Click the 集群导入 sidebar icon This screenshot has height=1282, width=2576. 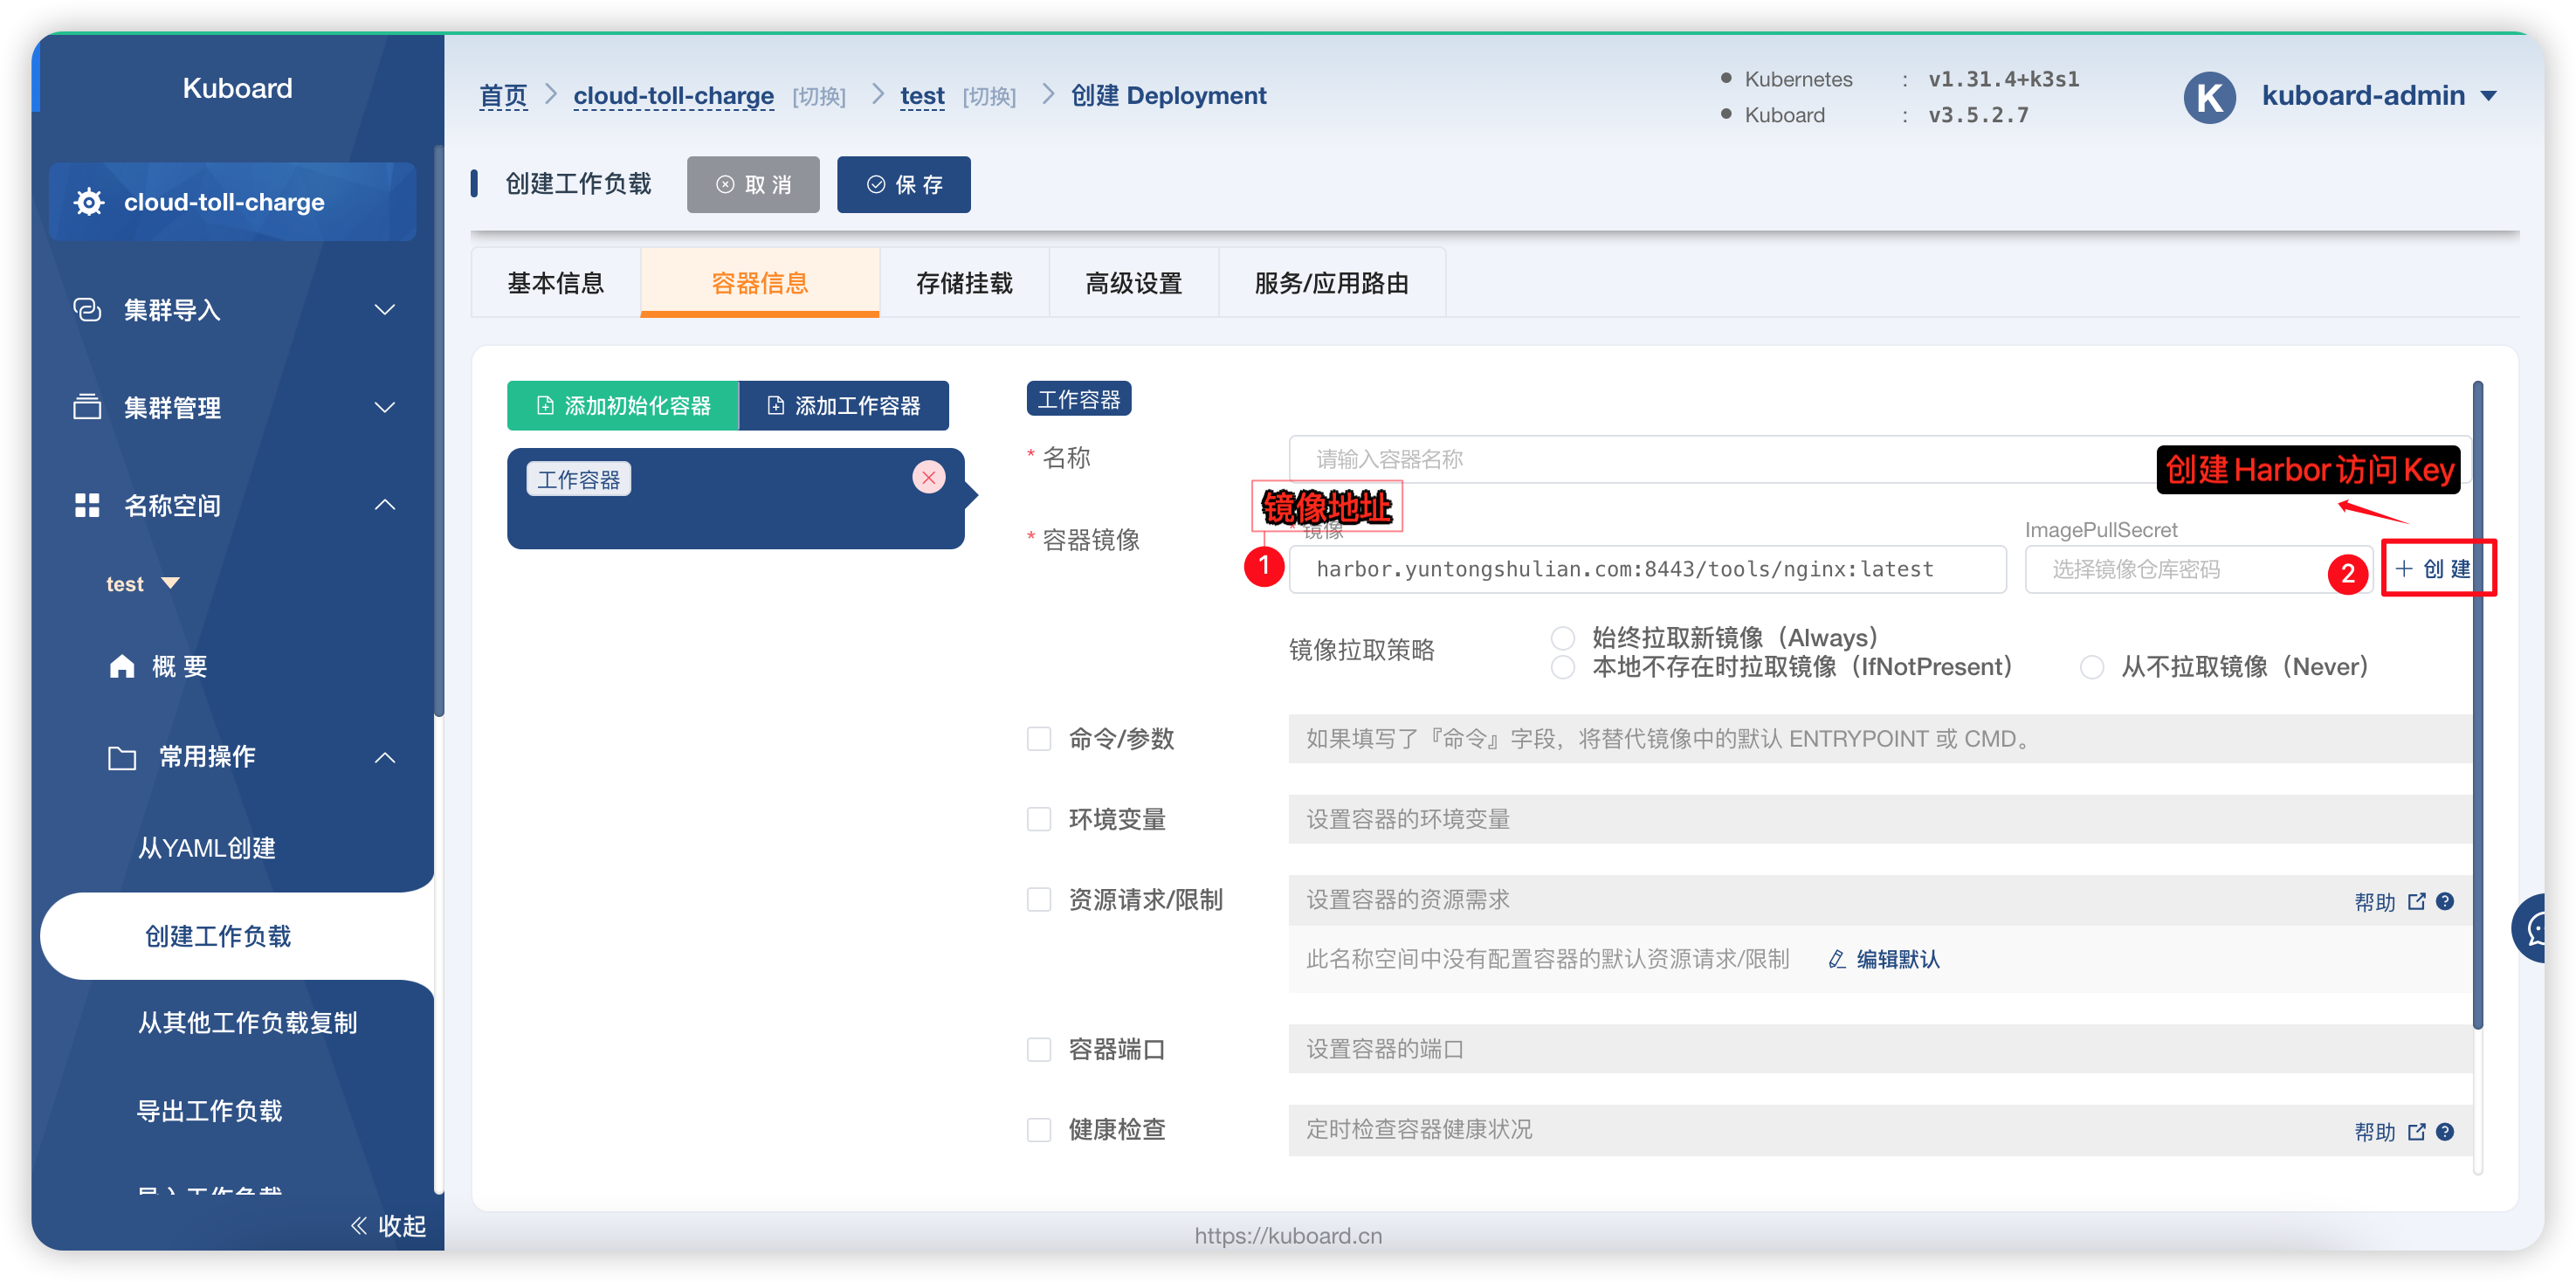(87, 309)
